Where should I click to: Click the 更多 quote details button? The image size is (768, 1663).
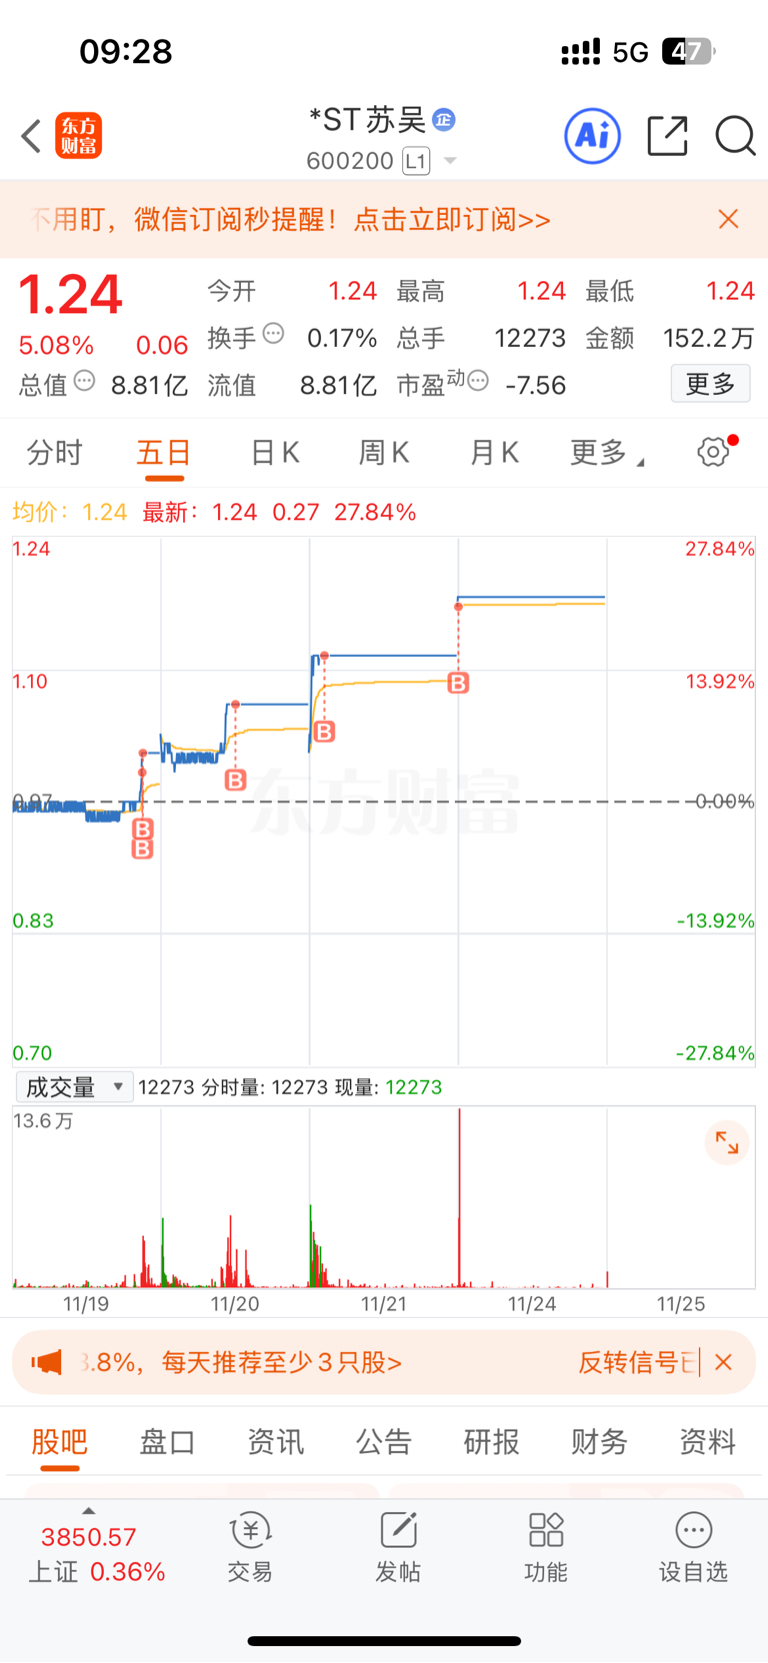(710, 384)
